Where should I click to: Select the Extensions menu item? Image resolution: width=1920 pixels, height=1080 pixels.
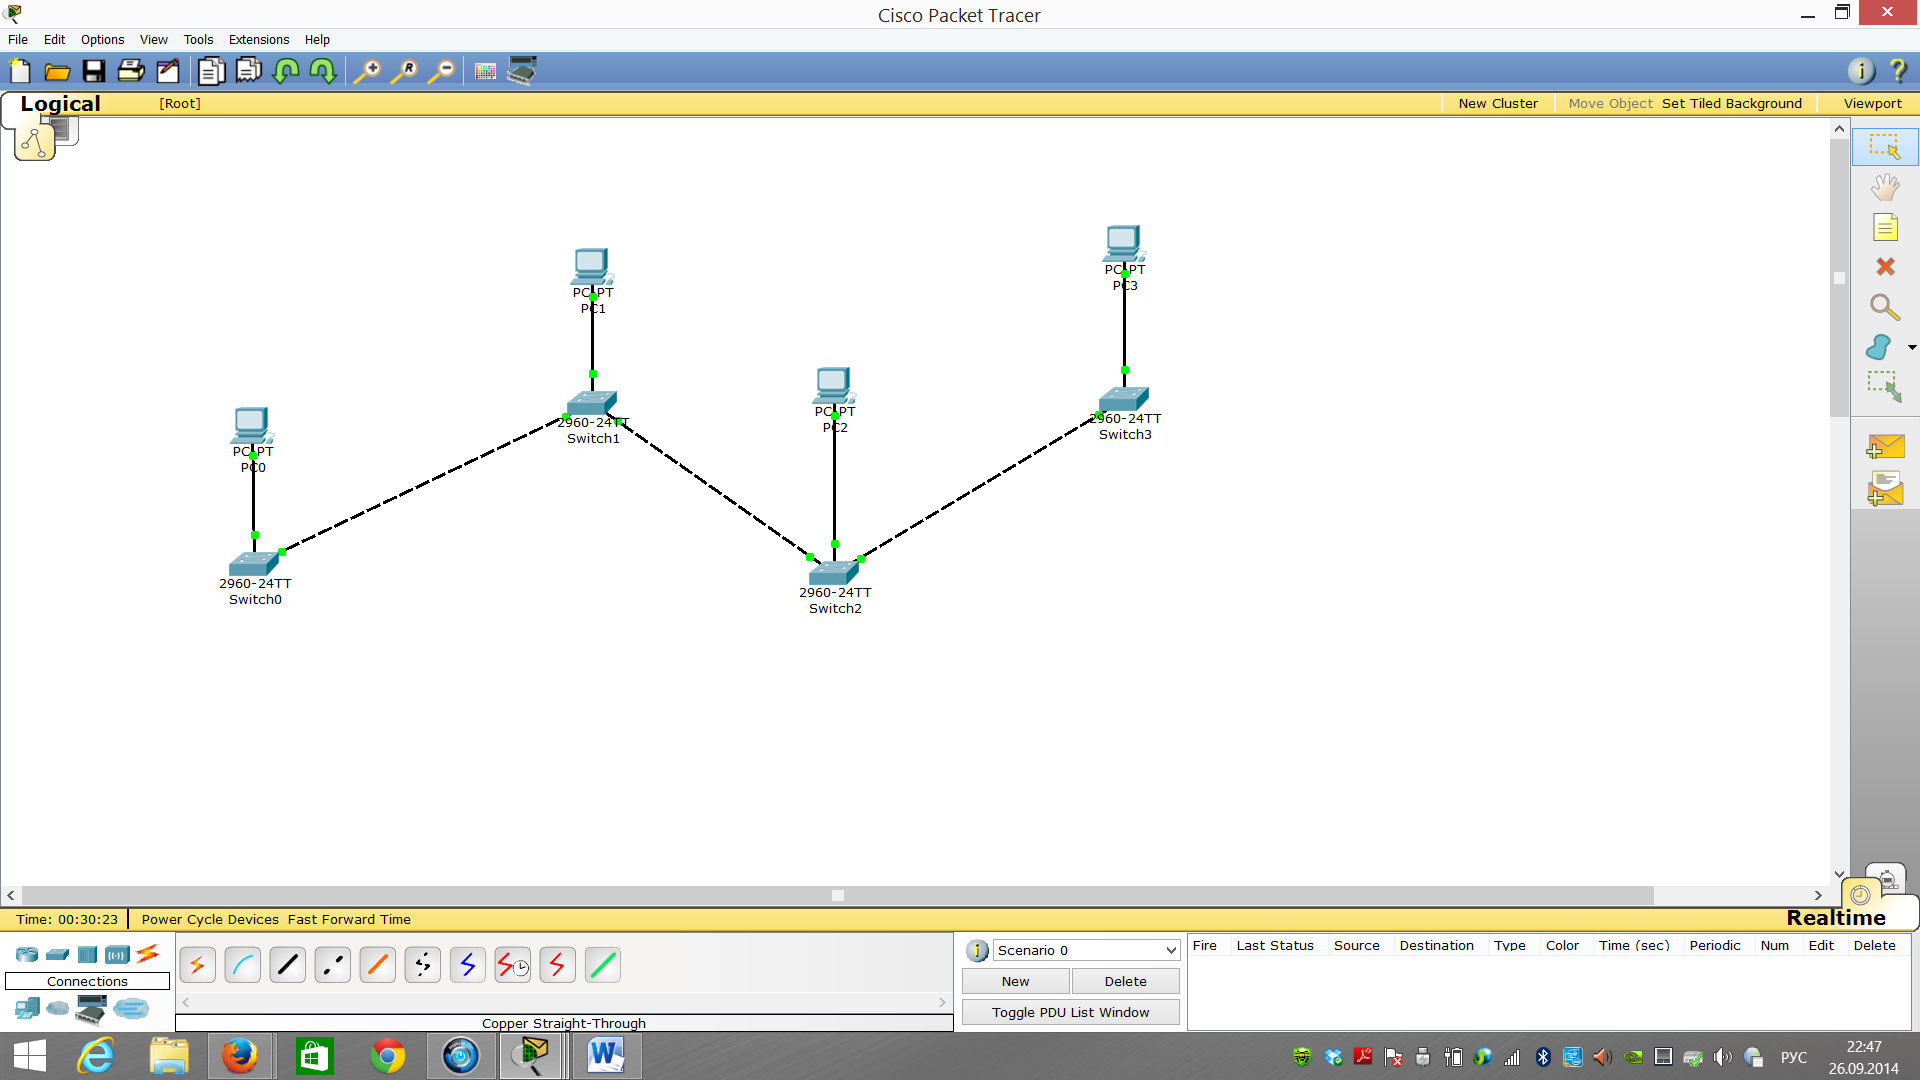tap(258, 38)
